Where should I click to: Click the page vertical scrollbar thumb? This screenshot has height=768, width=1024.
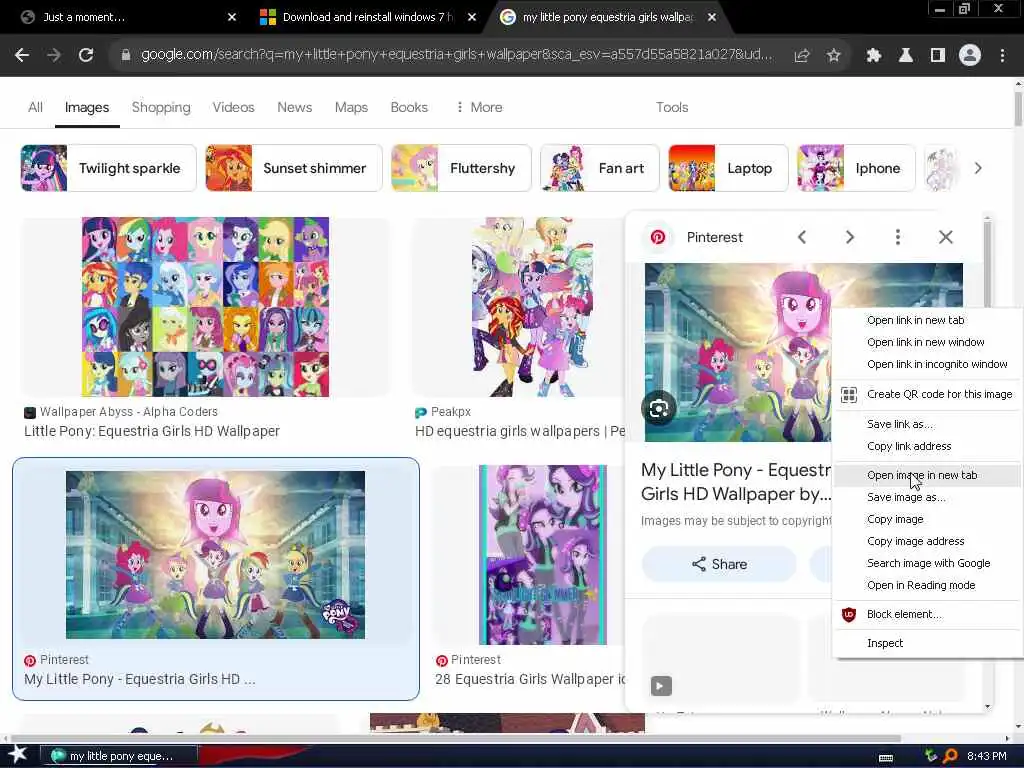tap(1018, 108)
